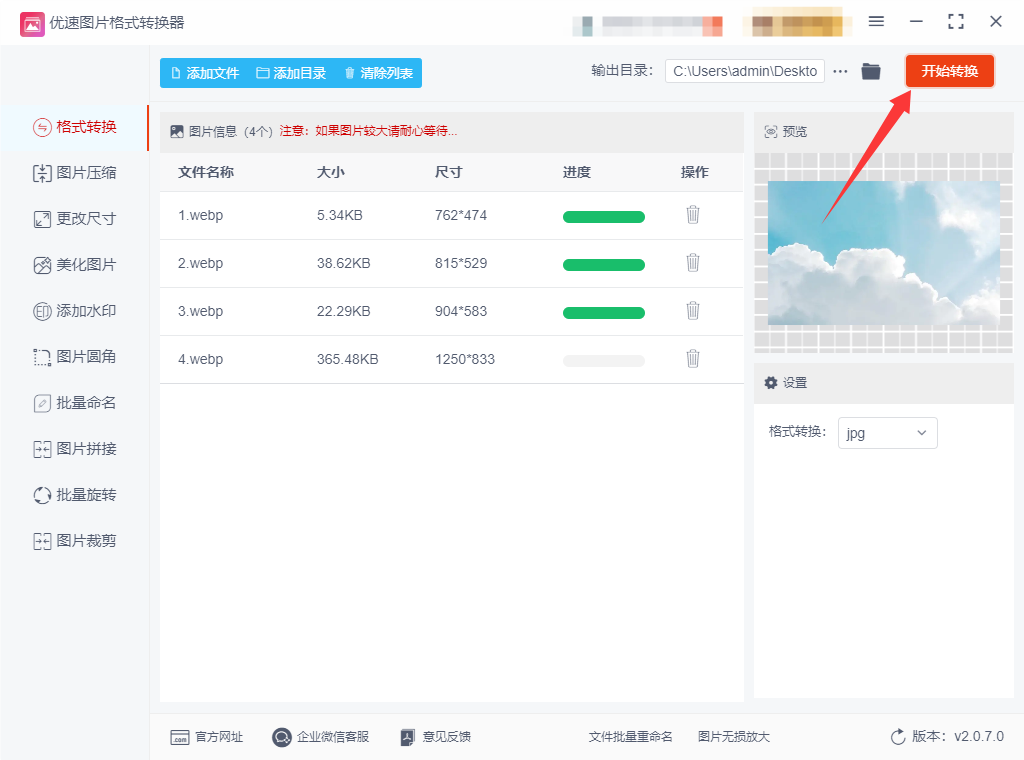Click 添加文件 add file button
Image resolution: width=1024 pixels, height=760 pixels.
[x=204, y=73]
